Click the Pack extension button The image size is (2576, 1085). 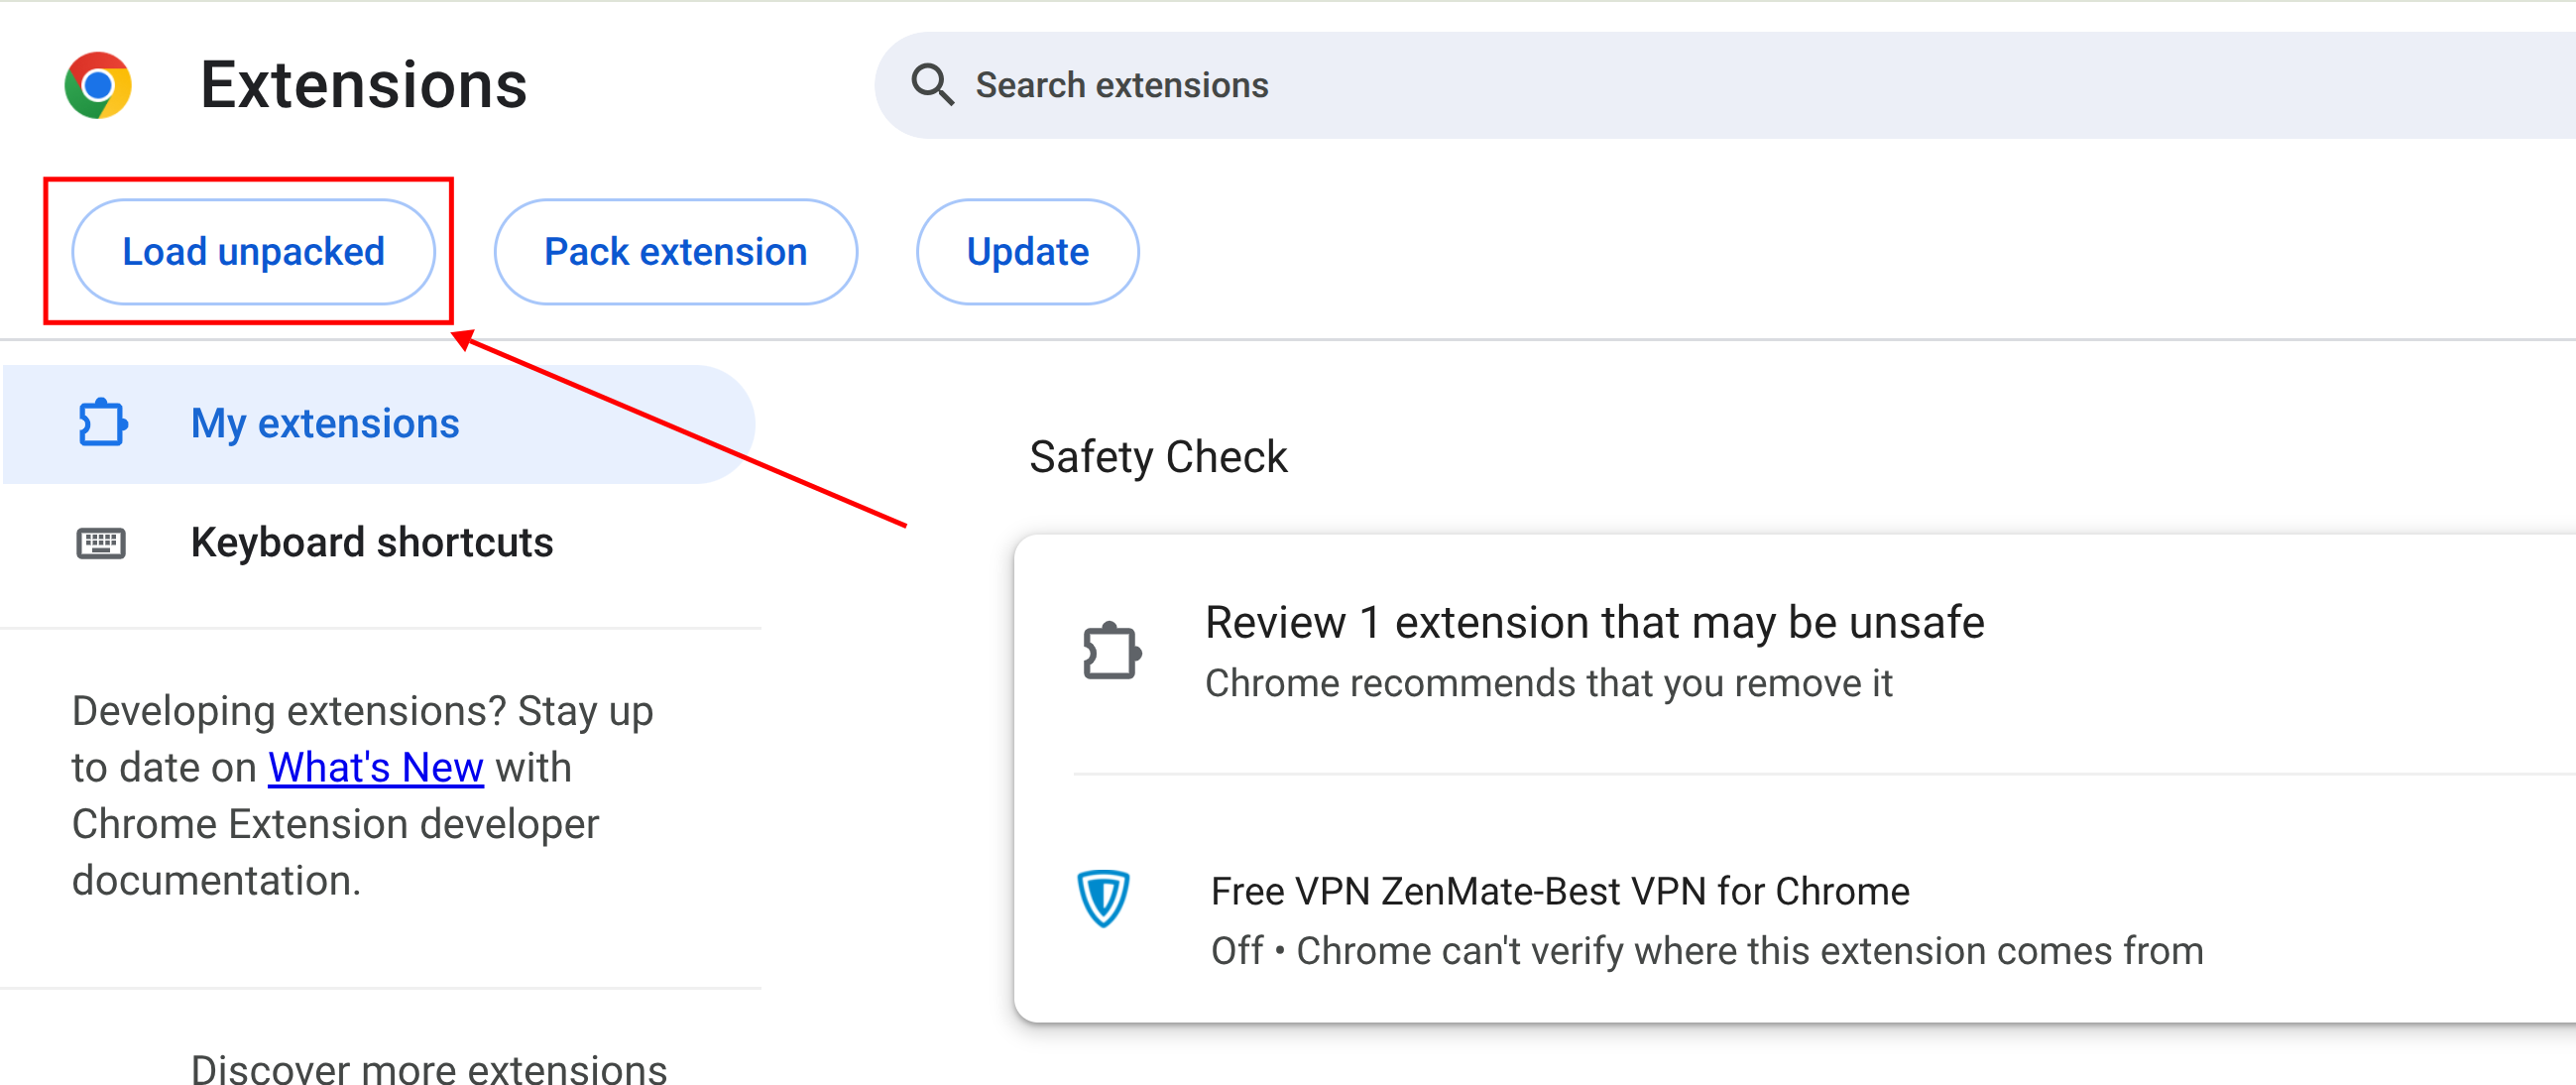tap(676, 252)
